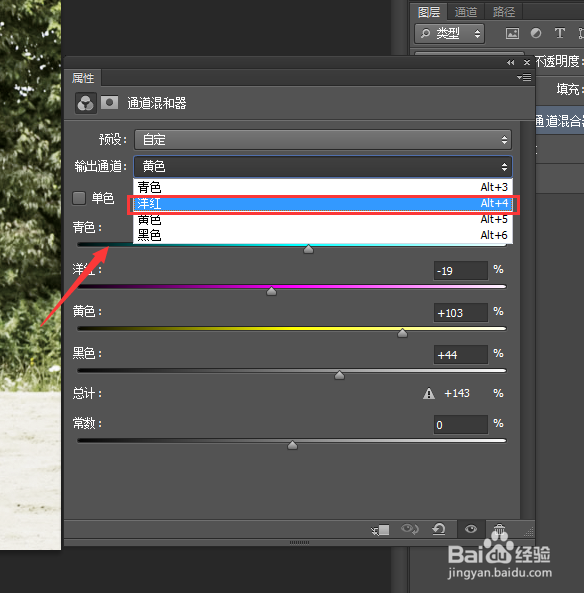Filter layers by type T icon
584x593 pixels.
pos(559,33)
